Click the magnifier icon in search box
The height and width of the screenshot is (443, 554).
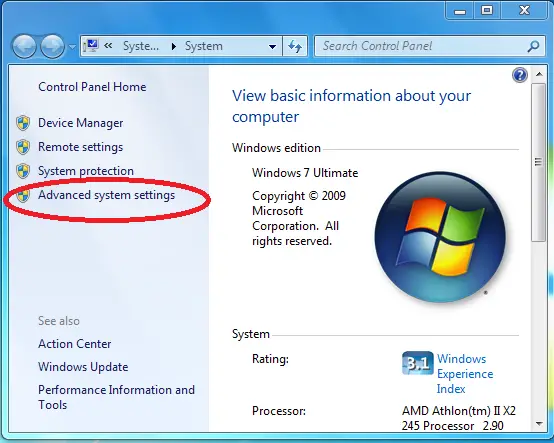[x=534, y=46]
